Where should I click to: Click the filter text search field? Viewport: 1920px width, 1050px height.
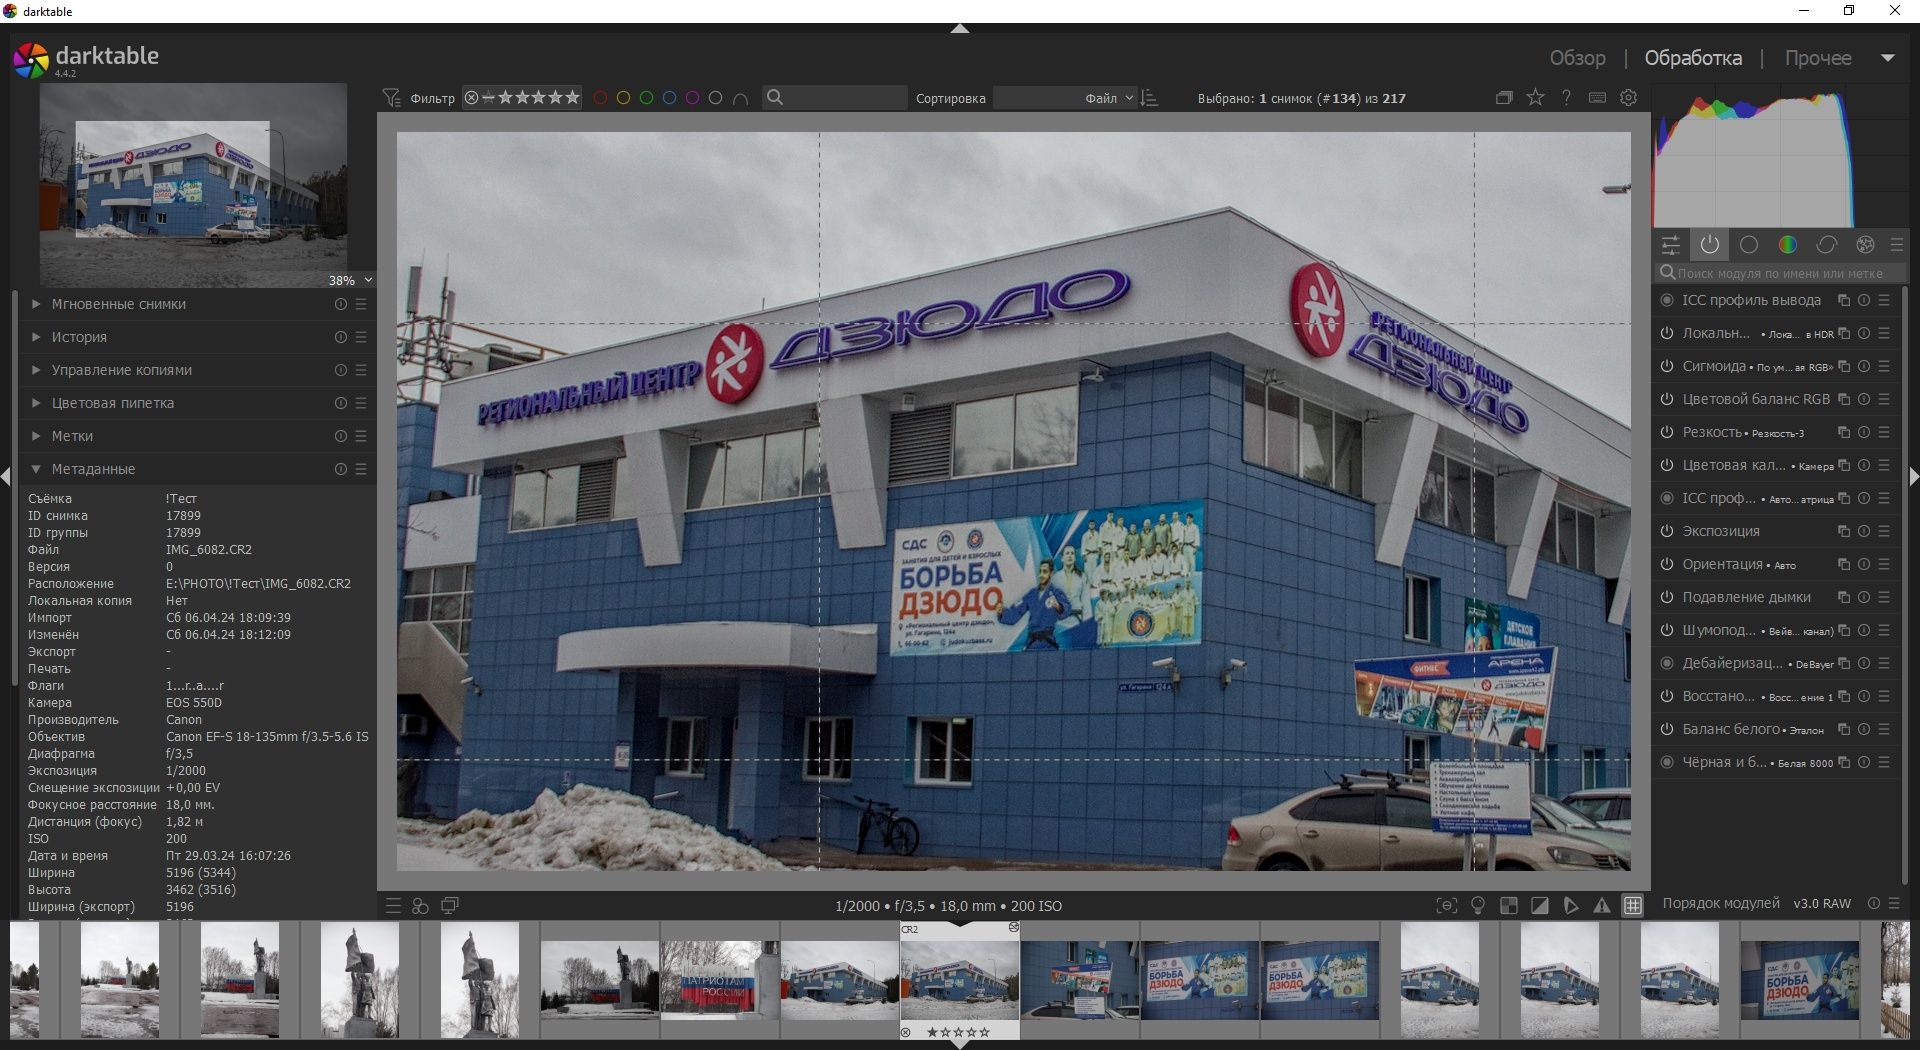835,98
